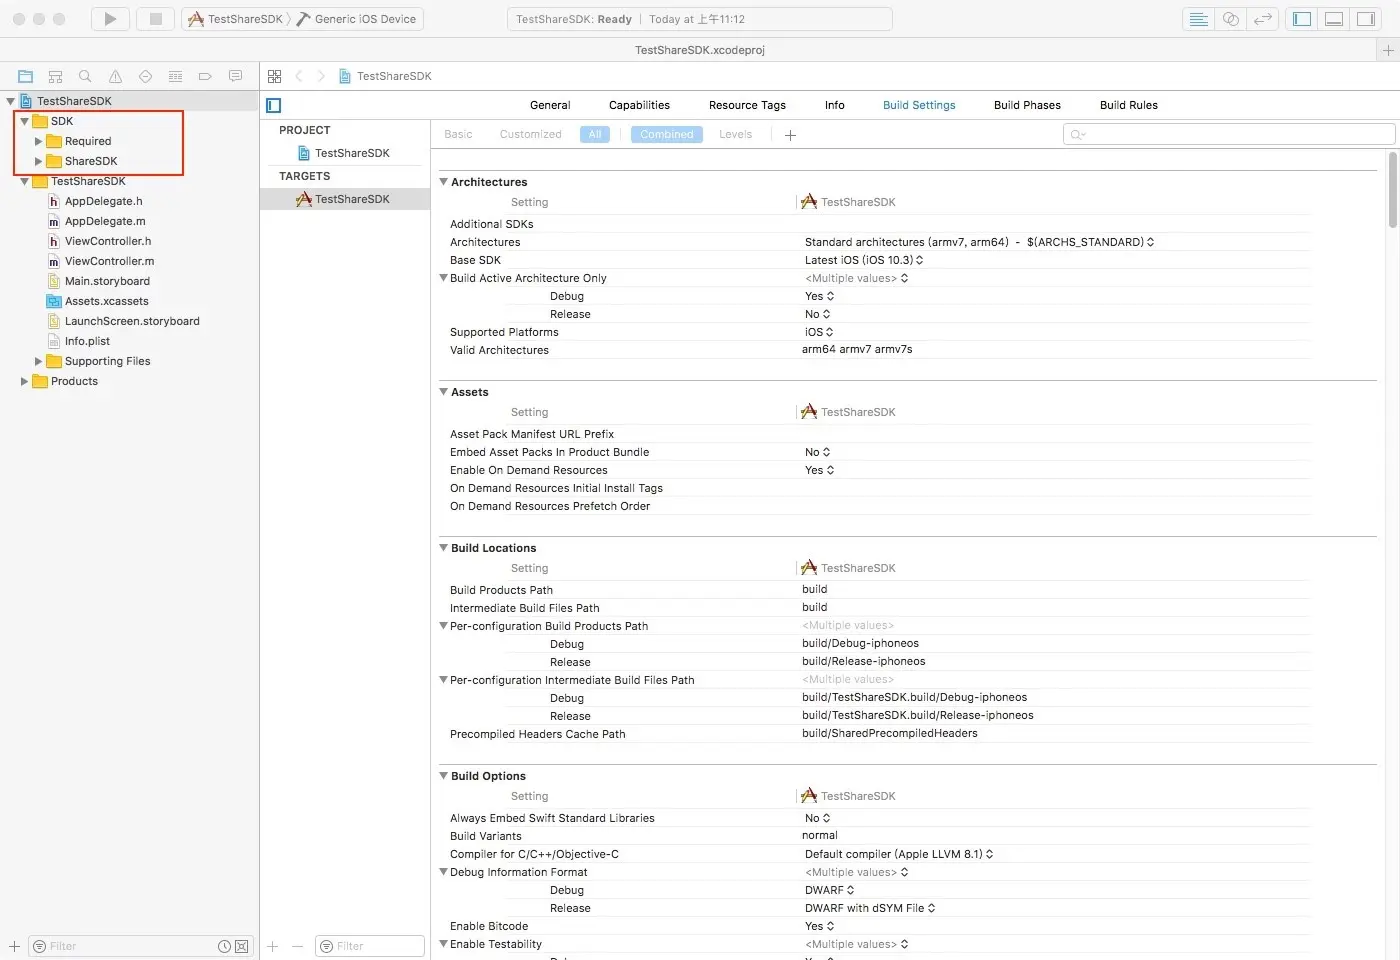Open Compiler for C/C++/Objective-C dropdown
This screenshot has width=1400, height=960.
pyautogui.click(x=899, y=854)
